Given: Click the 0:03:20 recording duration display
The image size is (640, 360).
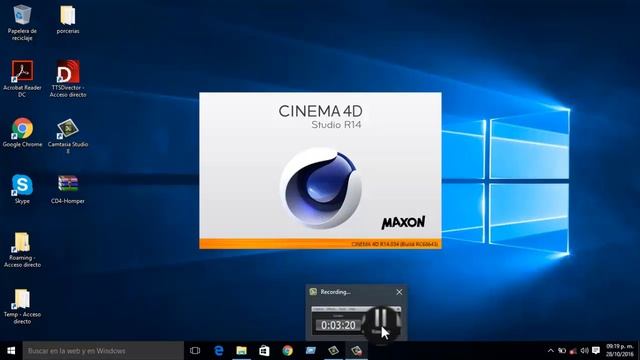Looking at the screenshot, I should click(x=338, y=325).
